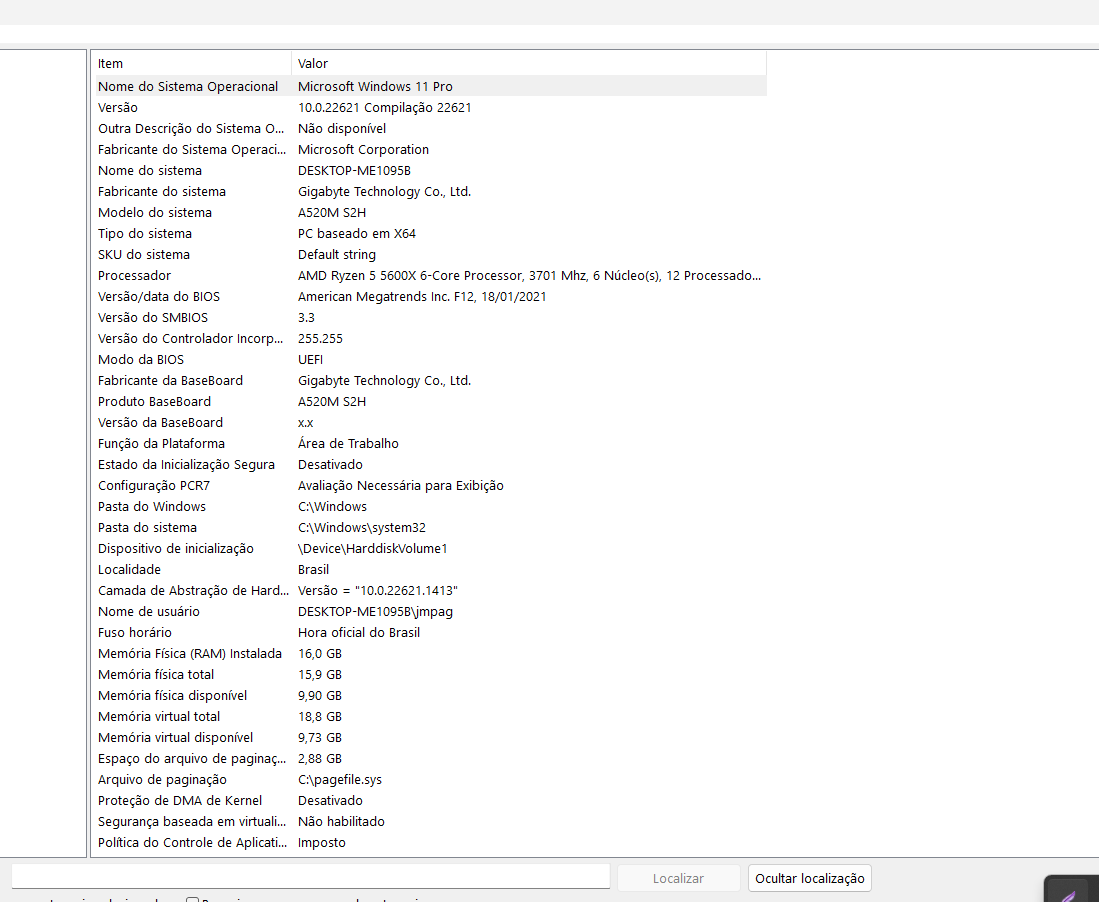The image size is (1099, 902).
Task: Select the Nome do sistema row
Action: [430, 170]
